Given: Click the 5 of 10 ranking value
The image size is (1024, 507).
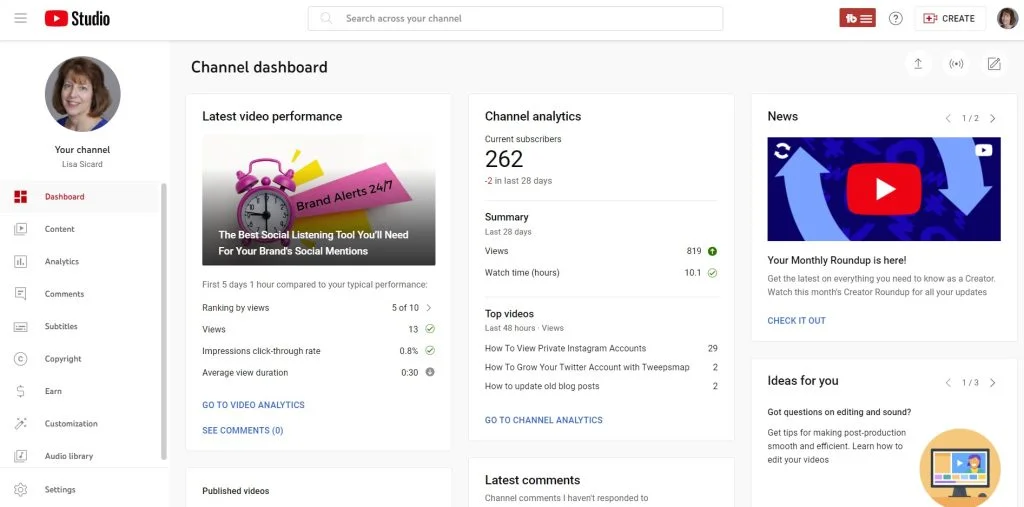Looking at the screenshot, I should click(406, 308).
